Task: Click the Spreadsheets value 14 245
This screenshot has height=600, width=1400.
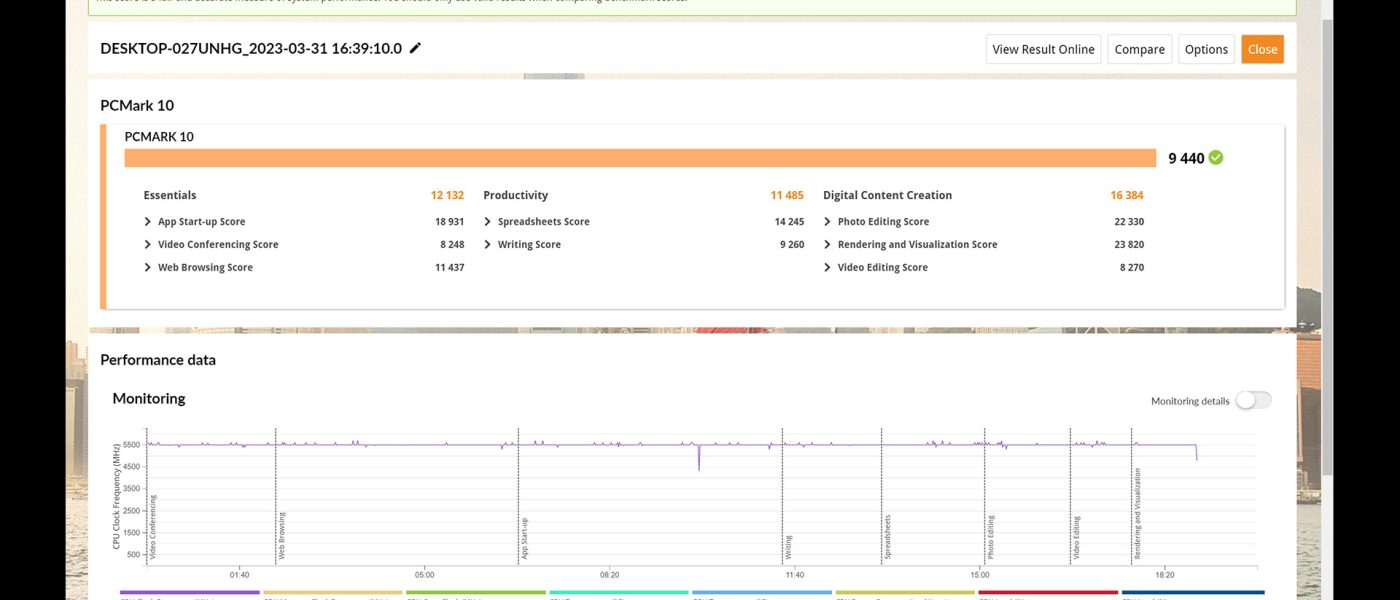Action: (x=789, y=222)
